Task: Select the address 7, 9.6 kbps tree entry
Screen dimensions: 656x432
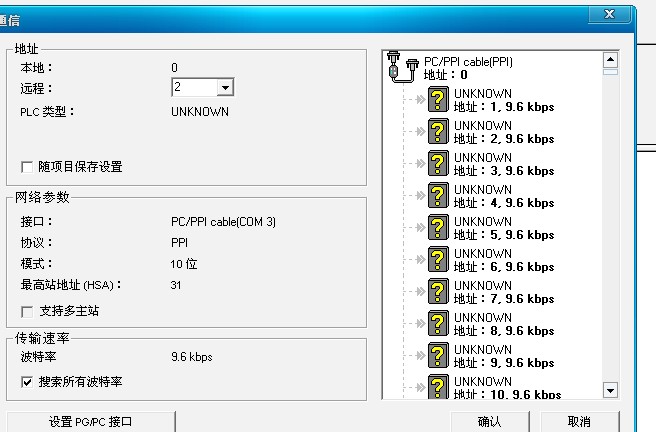Action: click(503, 299)
